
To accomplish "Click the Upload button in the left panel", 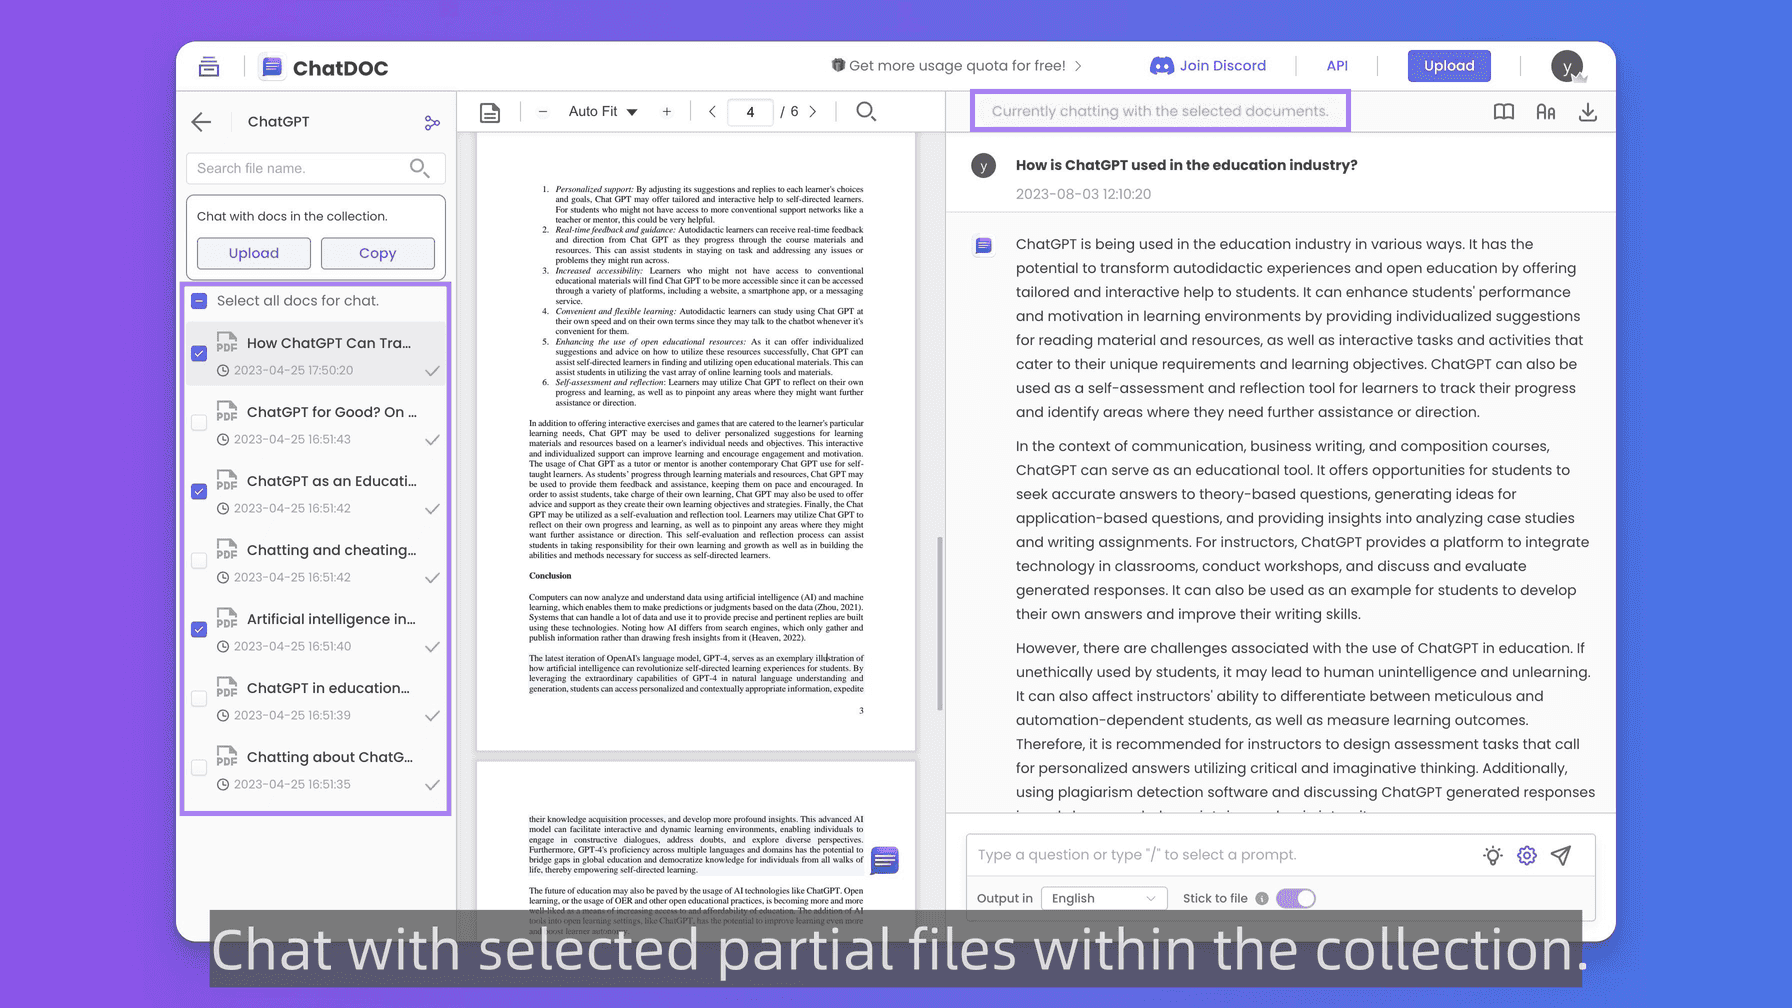I will click(253, 253).
